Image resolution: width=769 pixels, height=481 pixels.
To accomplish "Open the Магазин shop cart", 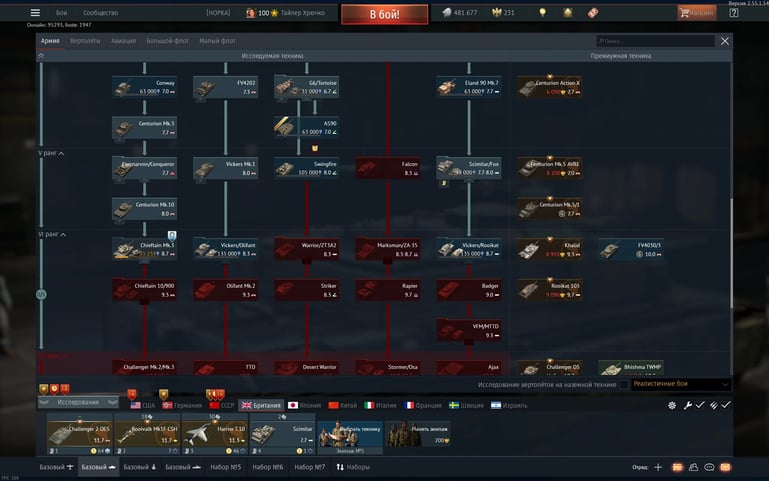I will tap(697, 13).
